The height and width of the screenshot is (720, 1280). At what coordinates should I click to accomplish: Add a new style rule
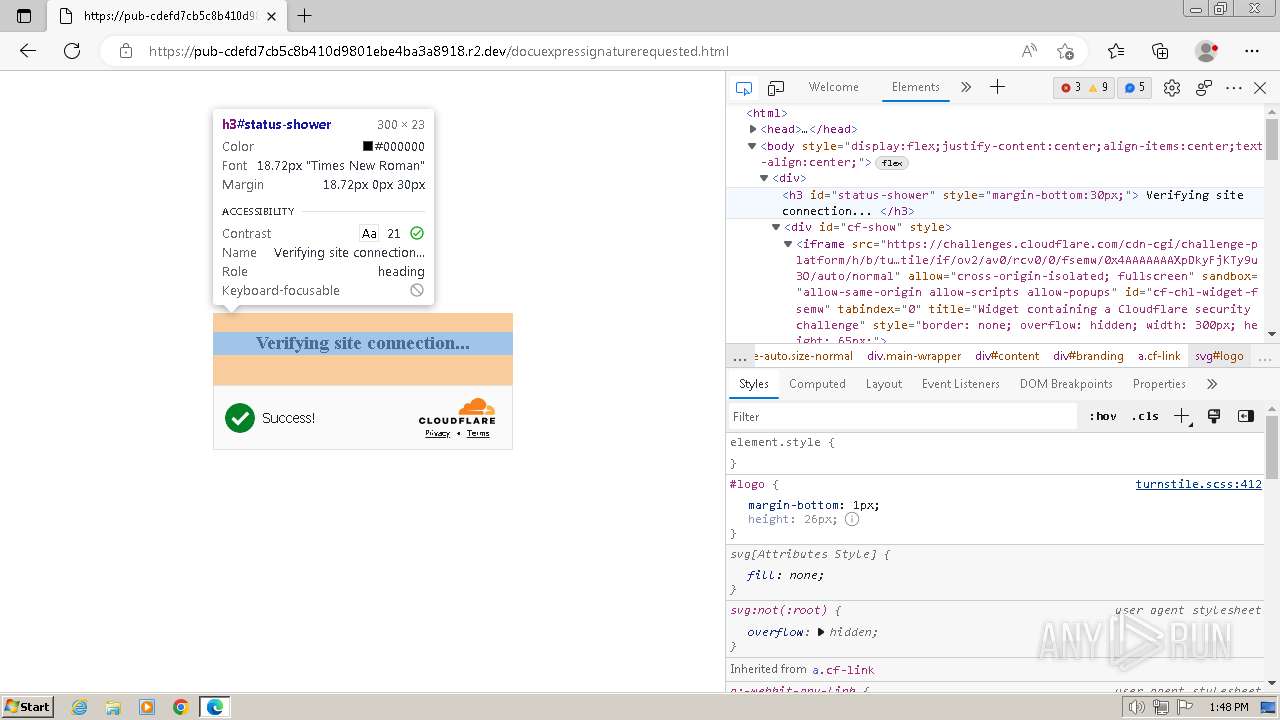tap(1181, 416)
